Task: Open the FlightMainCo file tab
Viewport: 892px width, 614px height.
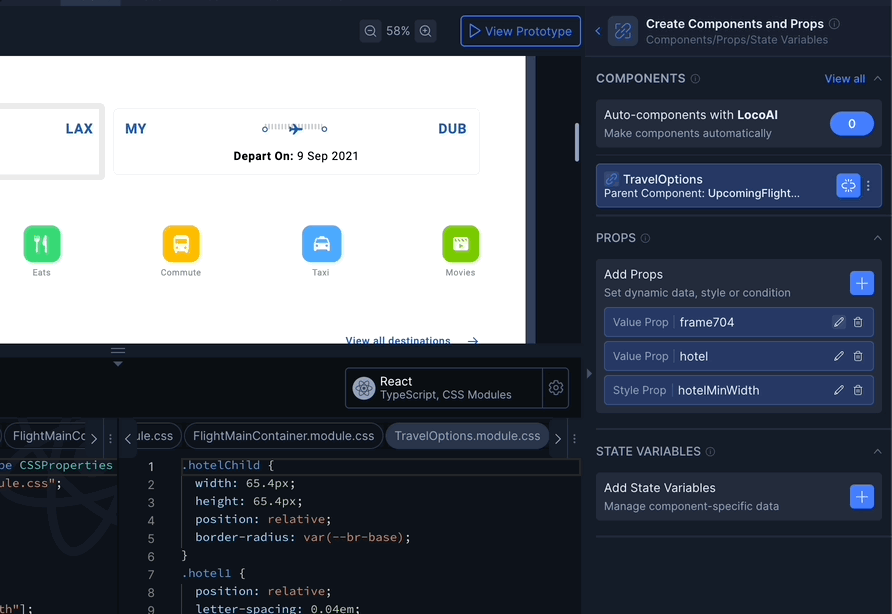Action: click(48, 436)
